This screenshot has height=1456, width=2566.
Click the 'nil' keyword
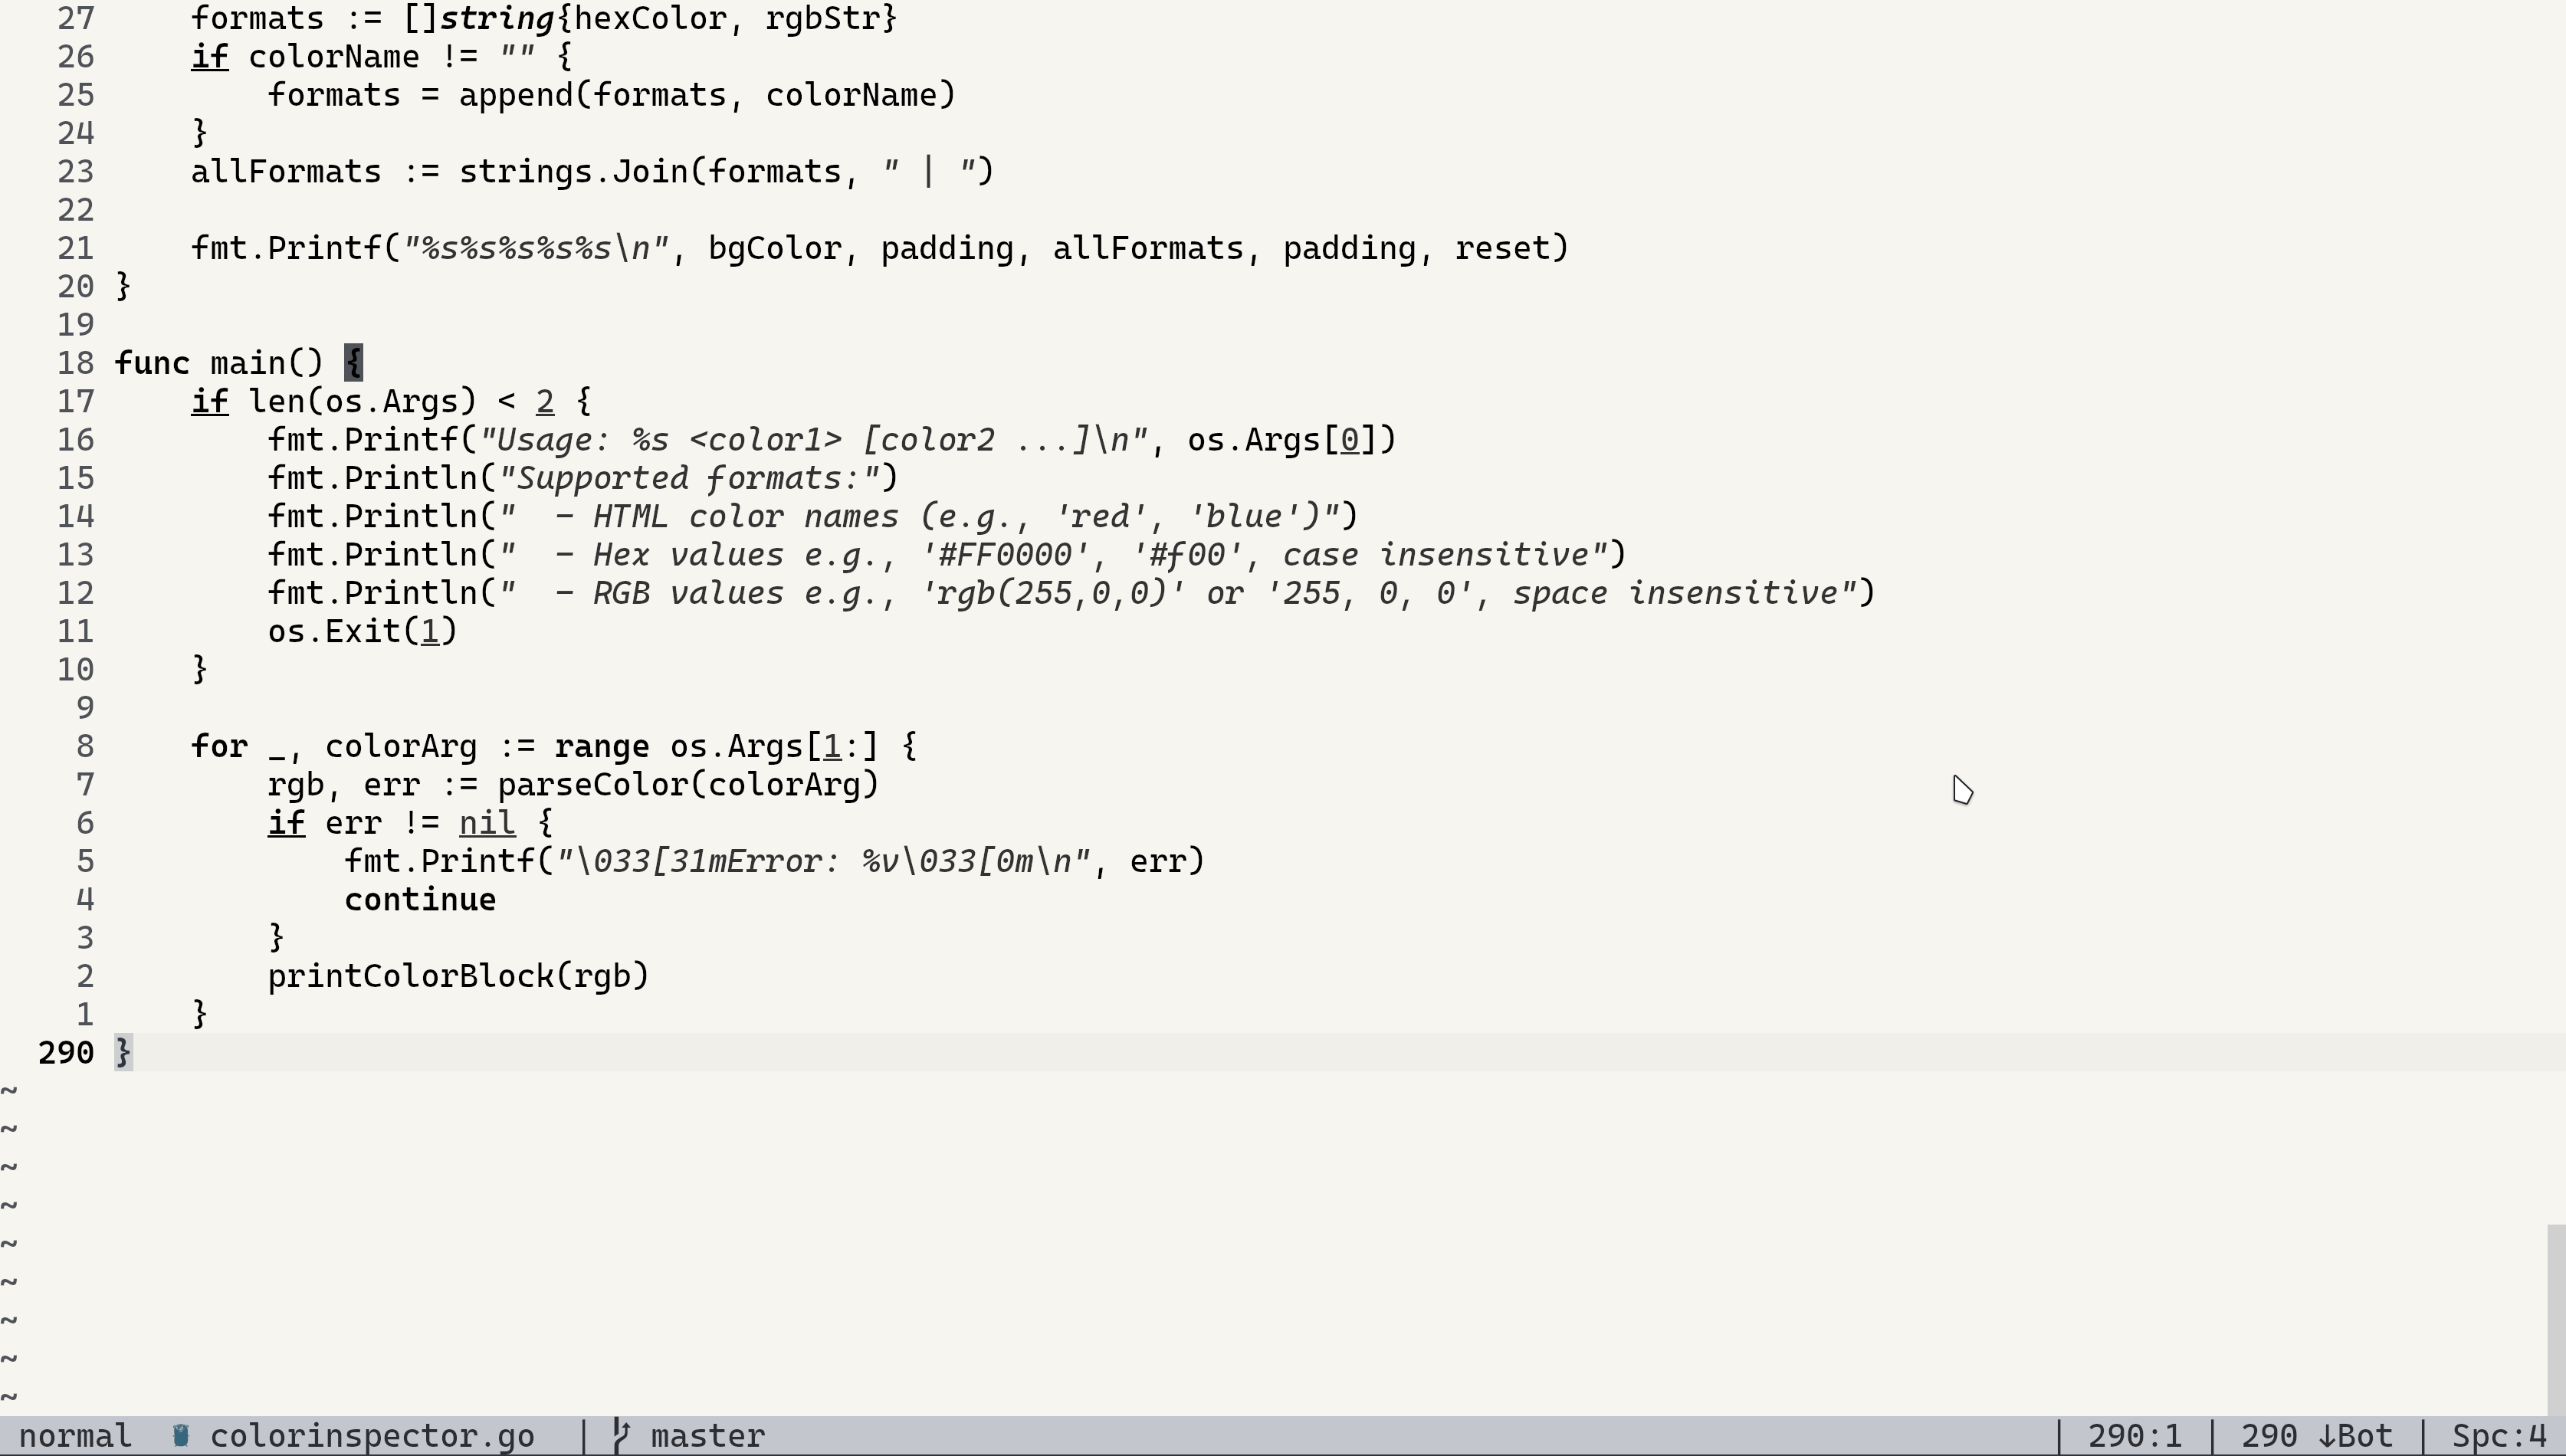coord(487,823)
